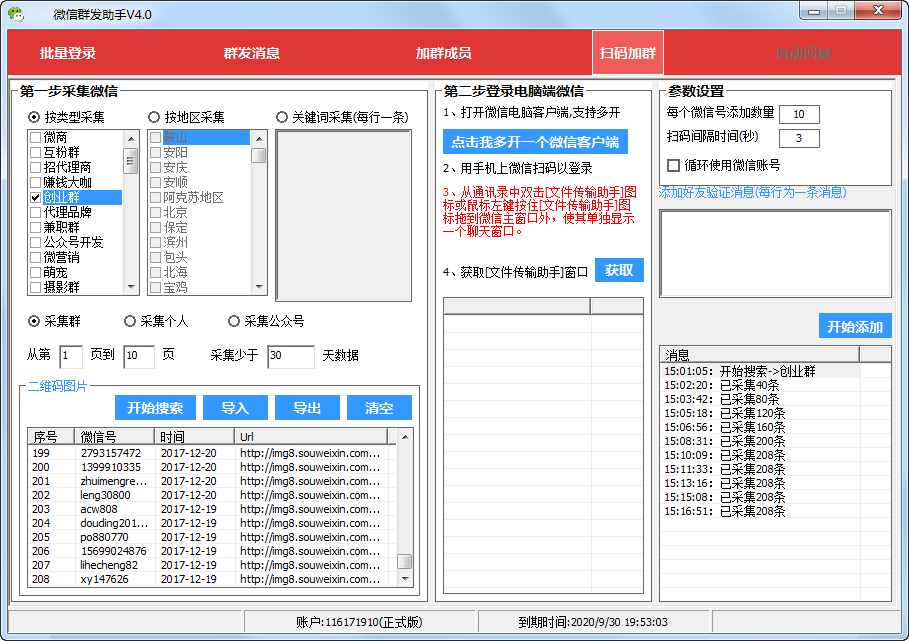The image size is (909, 641).
Task: Select the 扫码加群 tab
Action: click(x=627, y=53)
